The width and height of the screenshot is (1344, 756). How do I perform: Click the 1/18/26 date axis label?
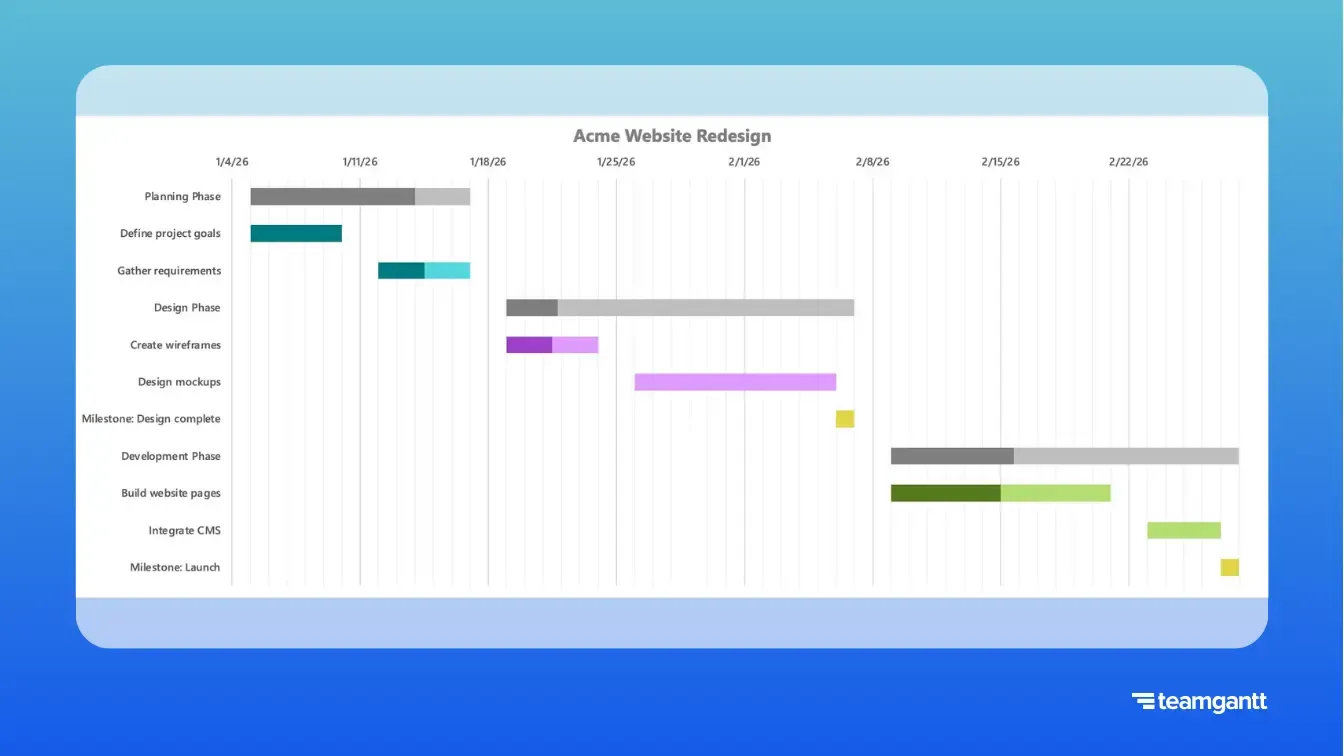click(488, 162)
